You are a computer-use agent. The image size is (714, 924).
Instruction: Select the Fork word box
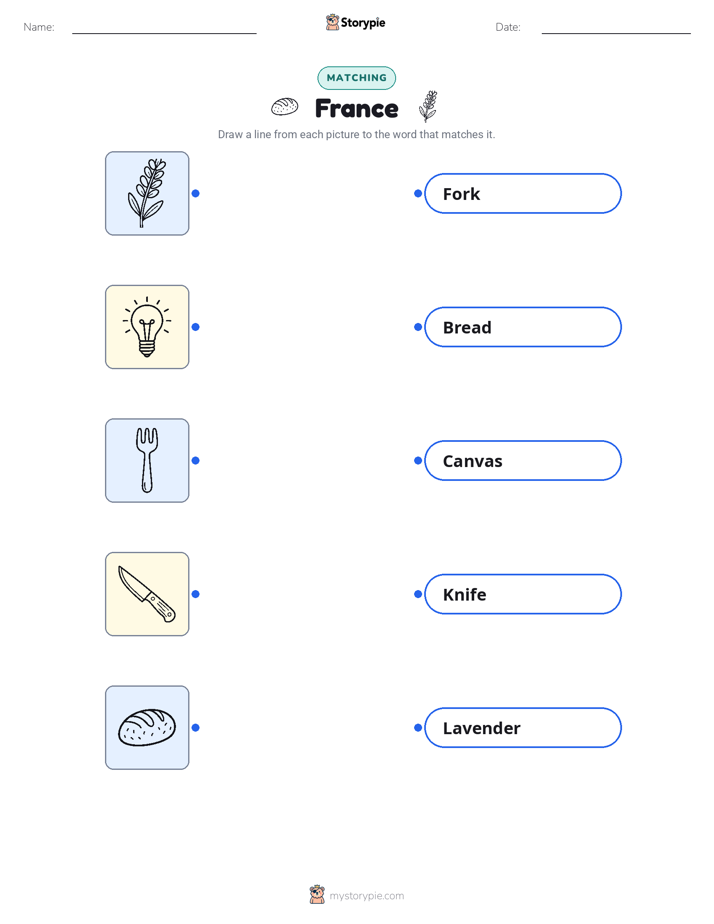click(x=523, y=193)
